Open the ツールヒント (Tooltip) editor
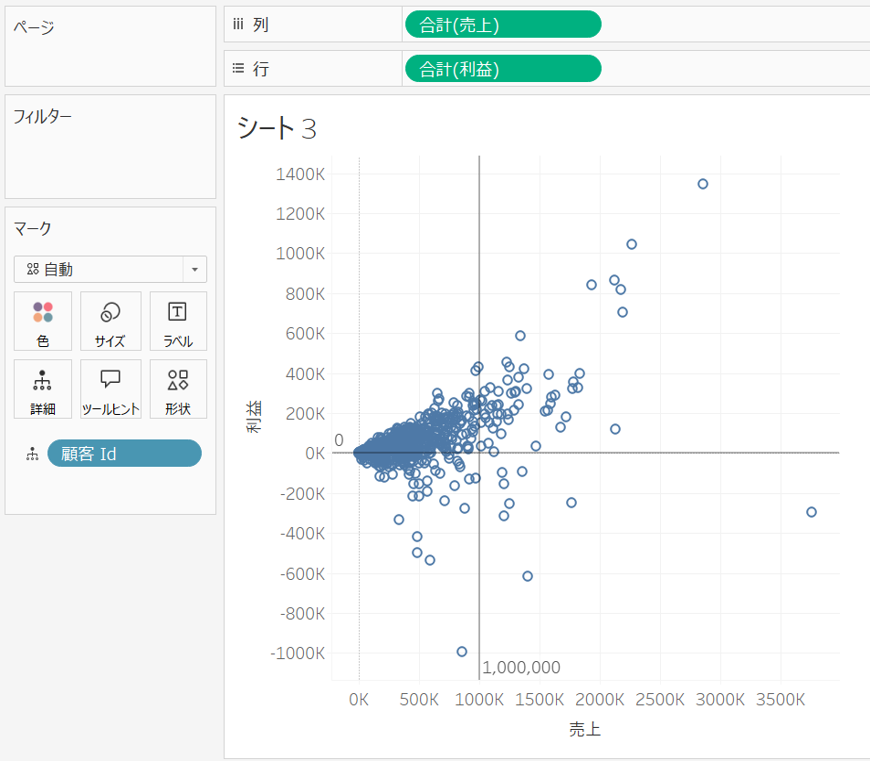Screen dimensions: 870x761 [110, 389]
